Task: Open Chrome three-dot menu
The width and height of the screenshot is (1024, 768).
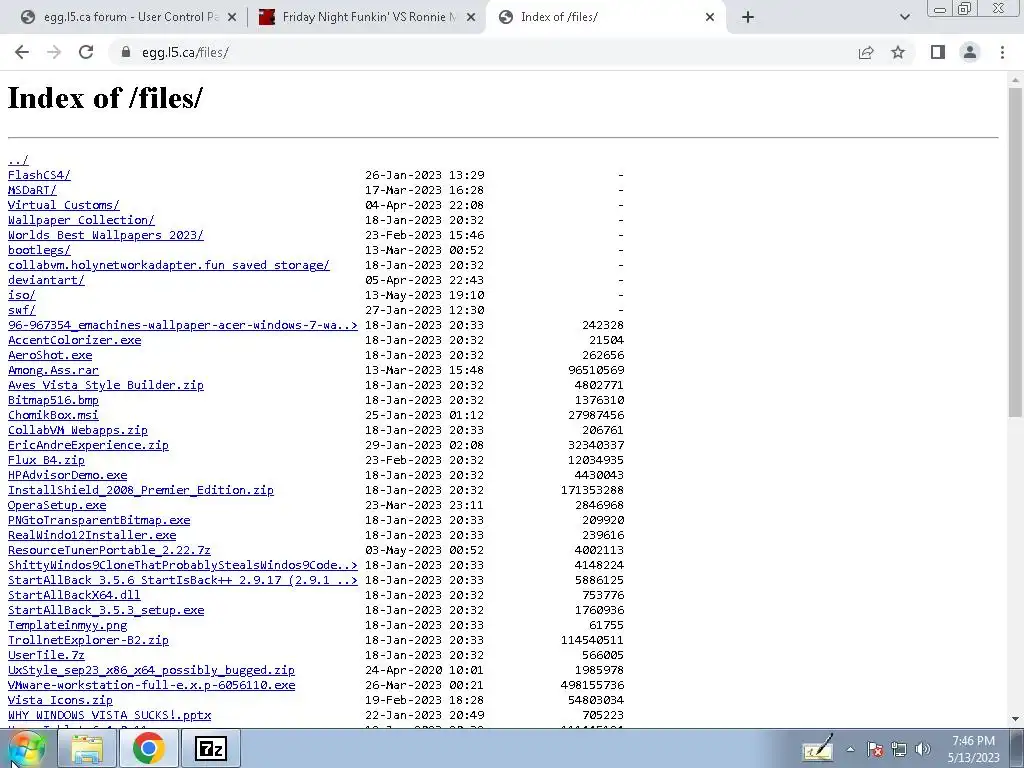Action: pos(1002,52)
